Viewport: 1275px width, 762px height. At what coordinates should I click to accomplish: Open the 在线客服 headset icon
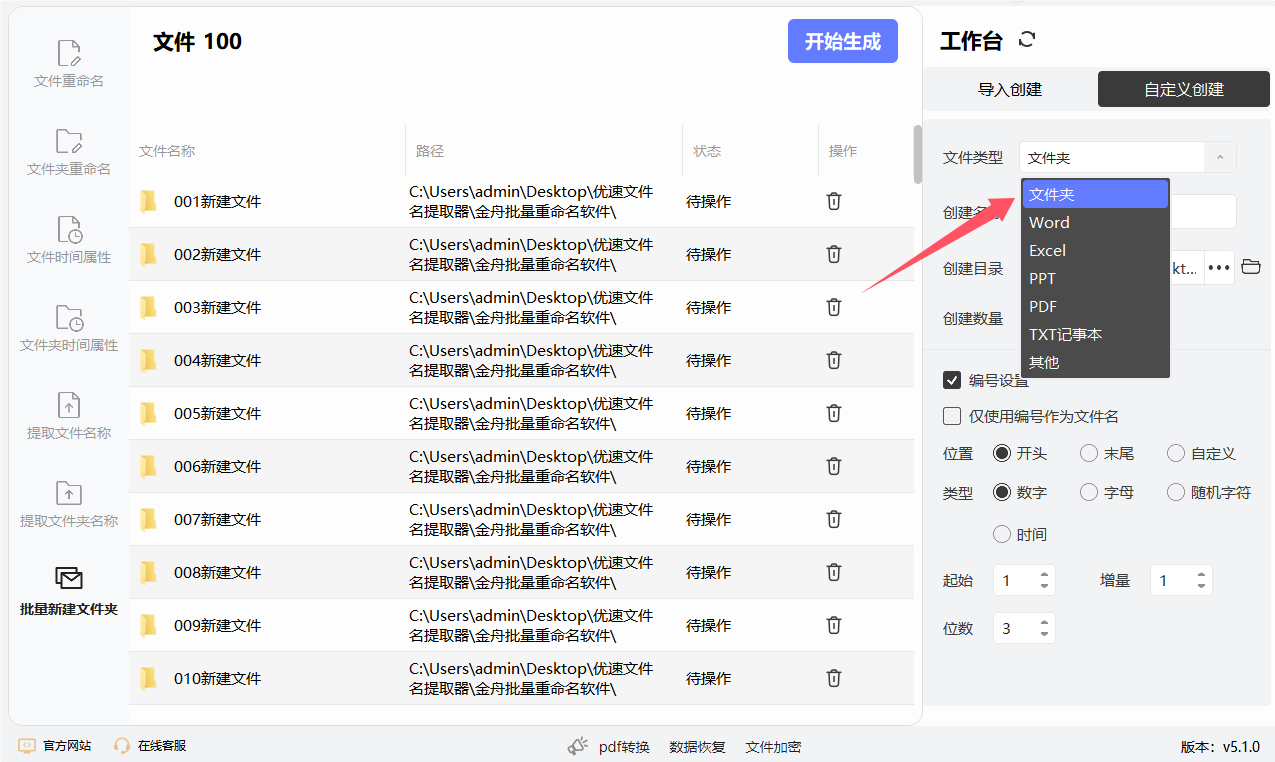coord(122,746)
